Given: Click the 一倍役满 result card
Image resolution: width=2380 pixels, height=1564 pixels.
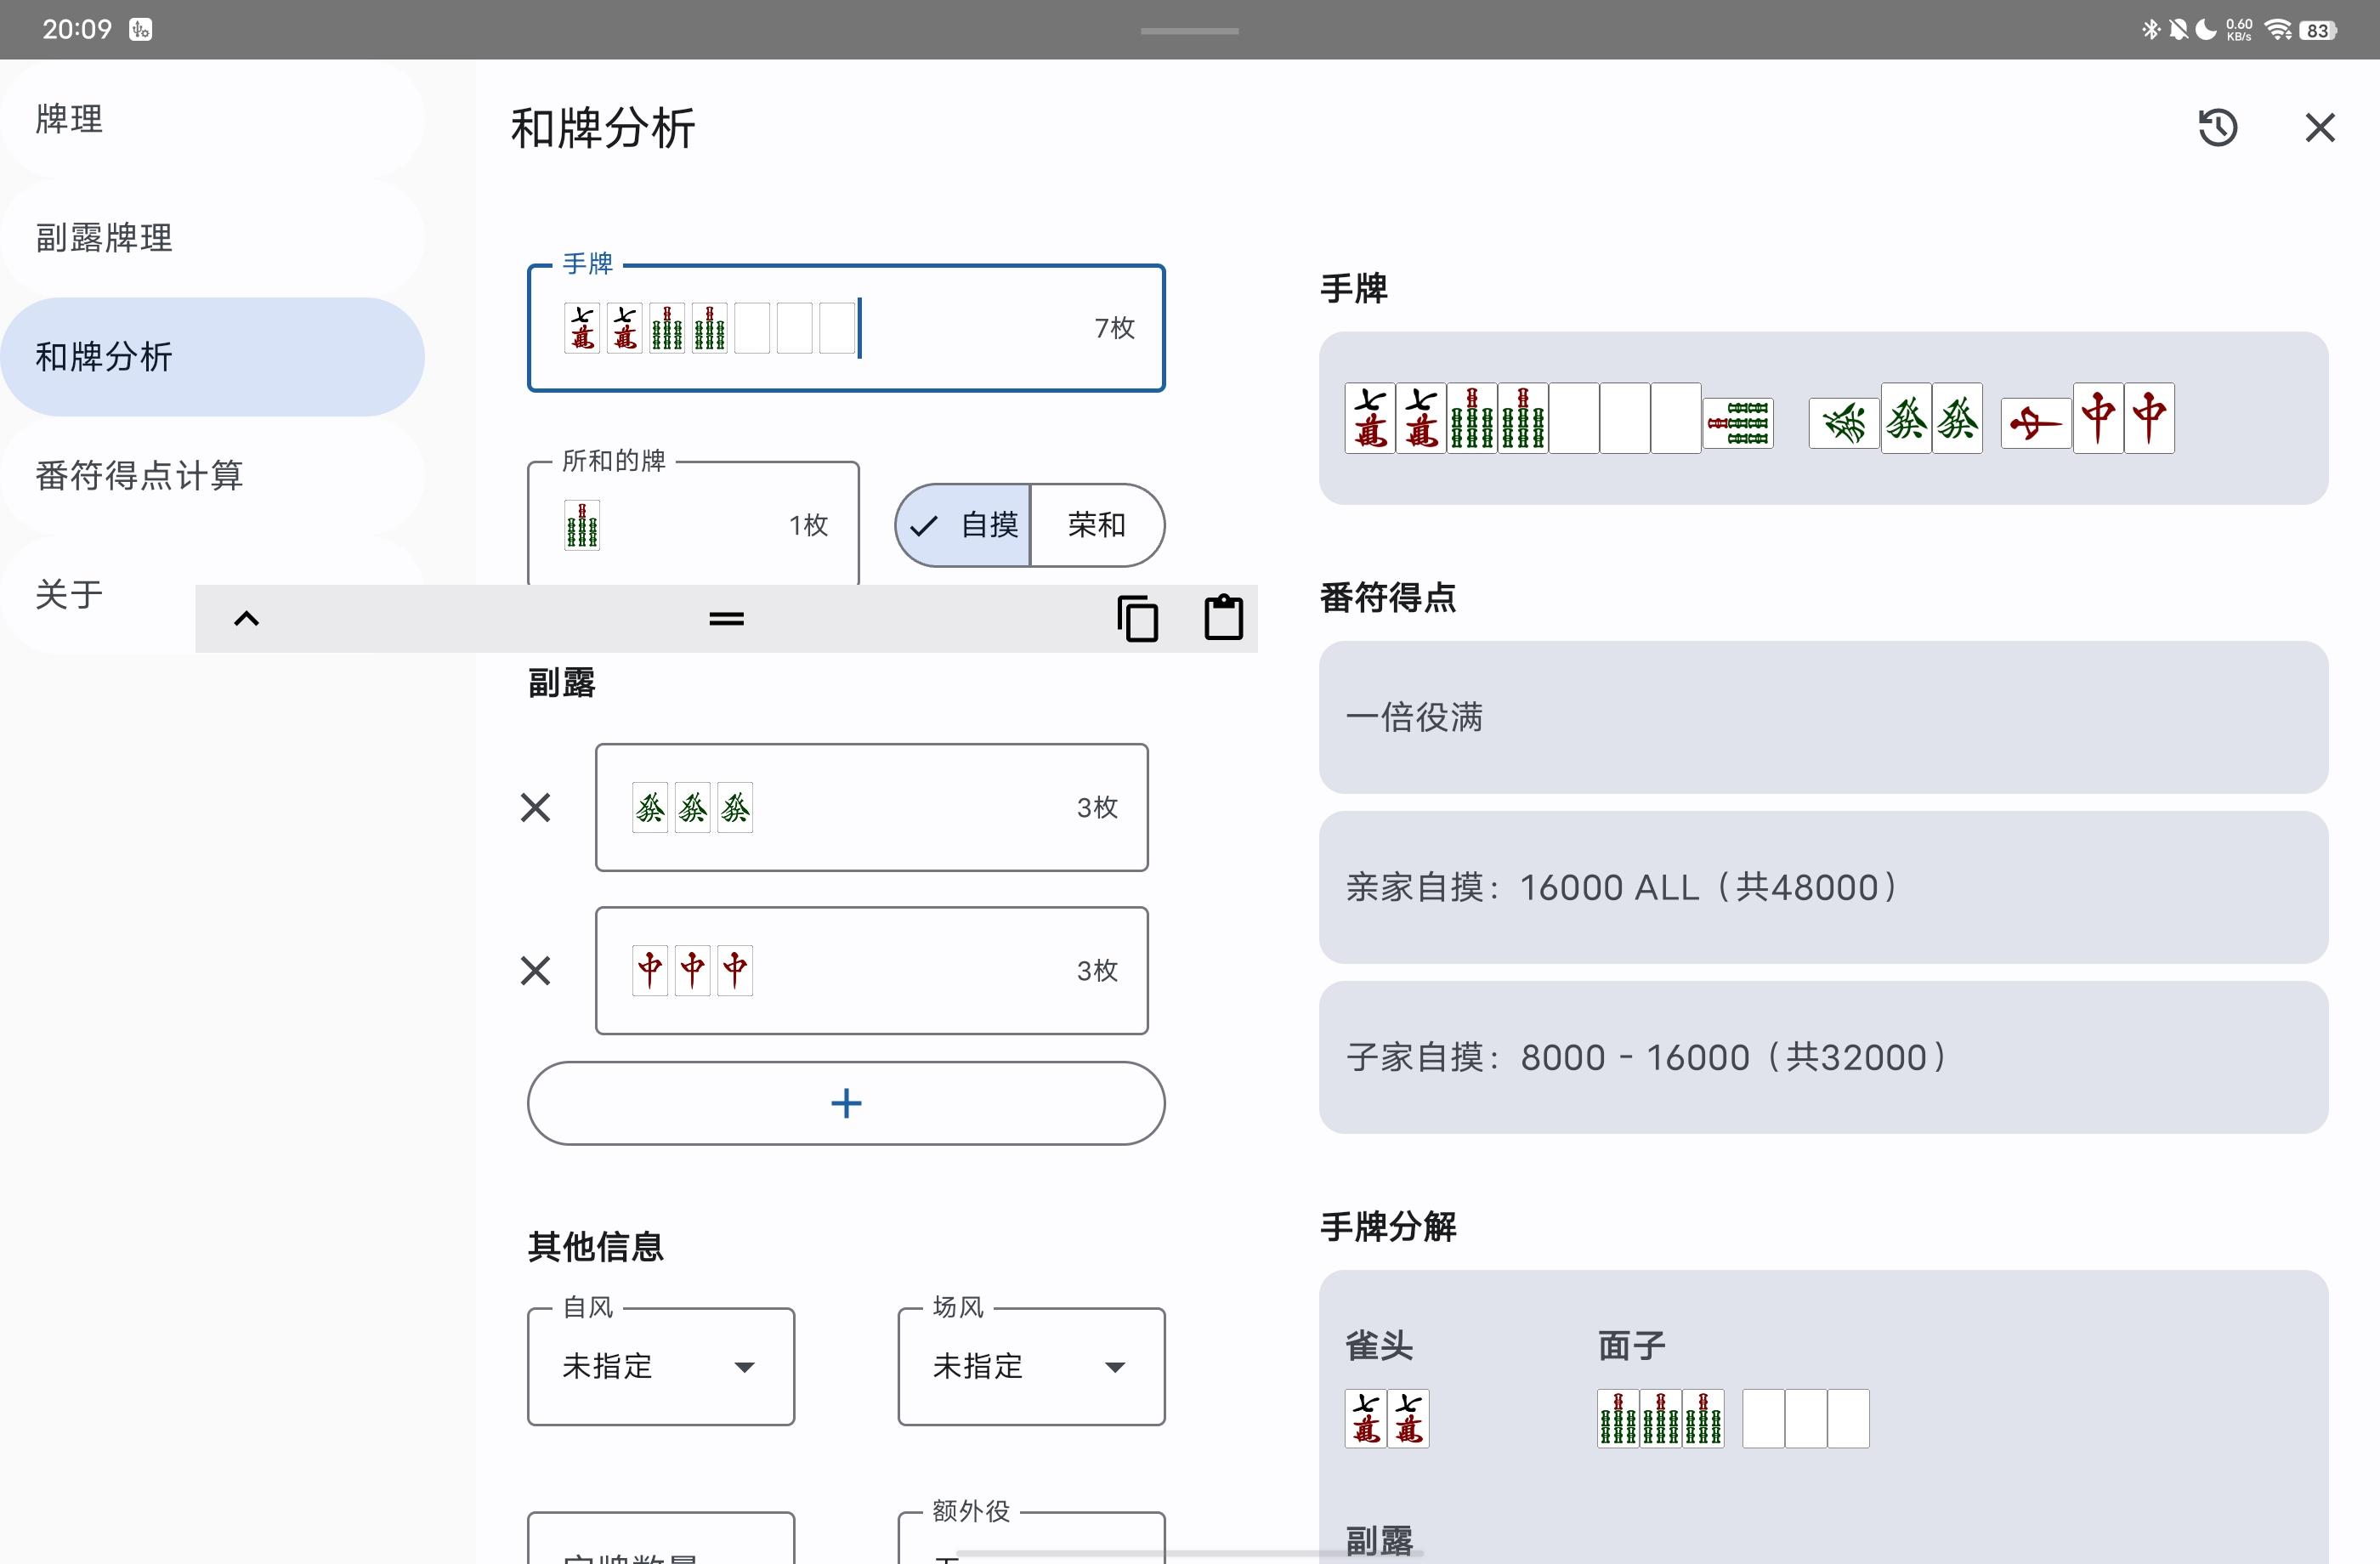Looking at the screenshot, I should tap(1823, 717).
